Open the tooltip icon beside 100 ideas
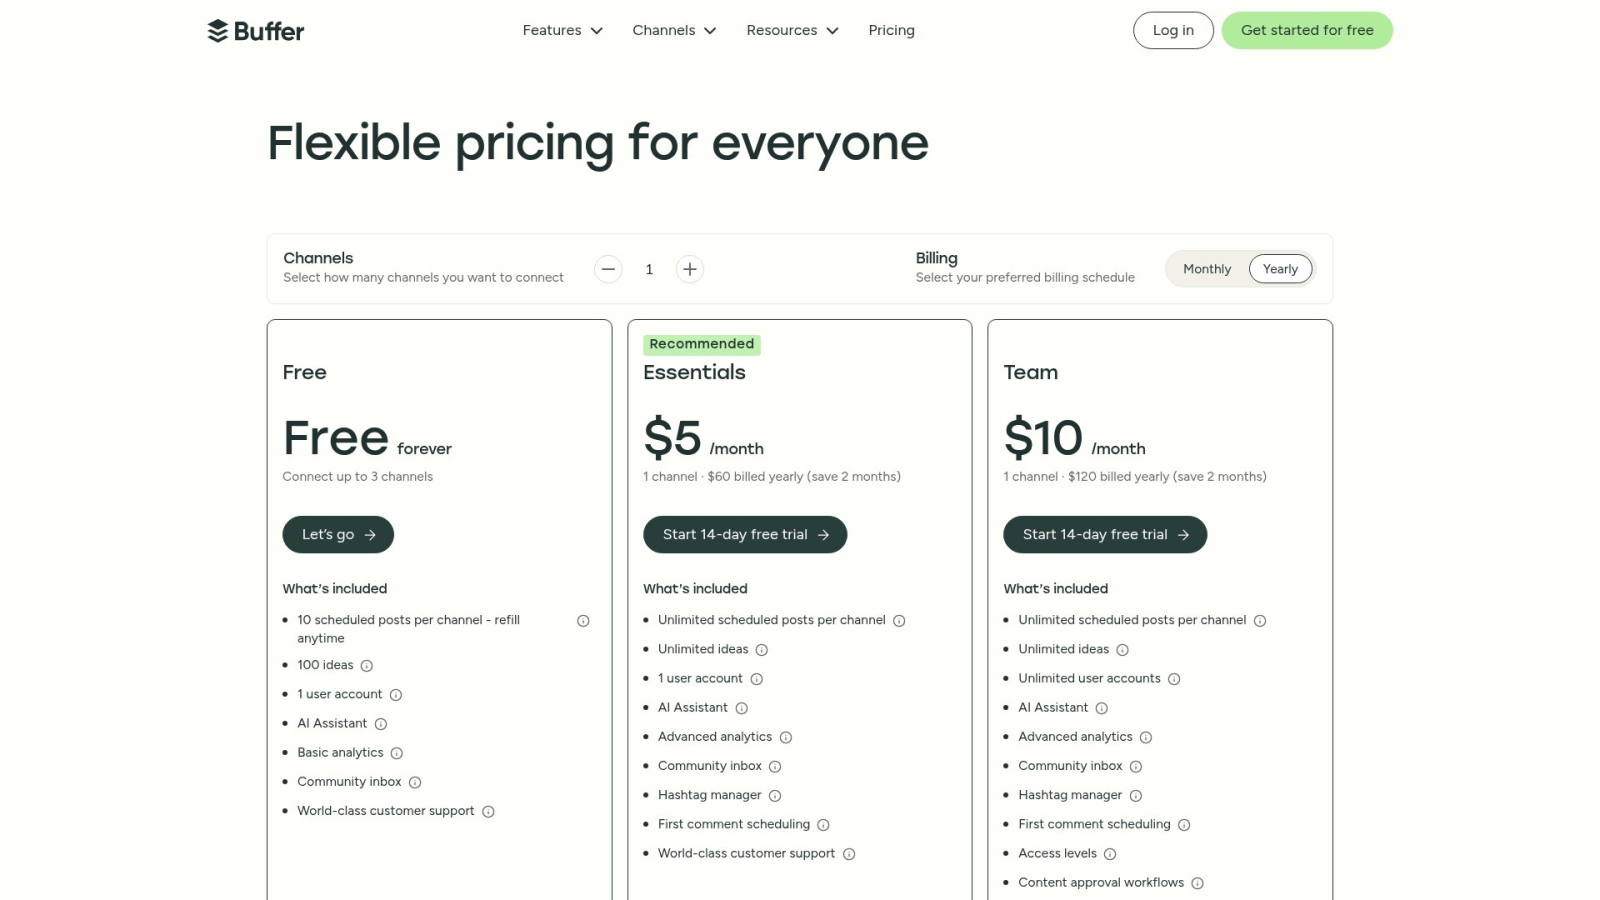This screenshot has height=900, width=1600. tap(366, 665)
